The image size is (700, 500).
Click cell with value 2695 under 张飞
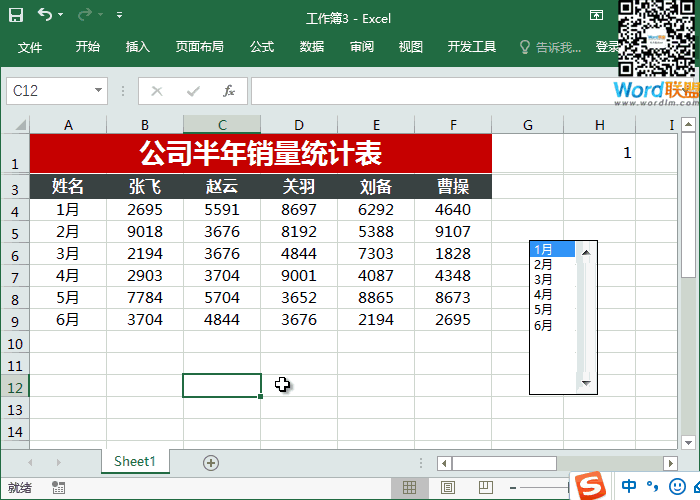click(x=145, y=210)
